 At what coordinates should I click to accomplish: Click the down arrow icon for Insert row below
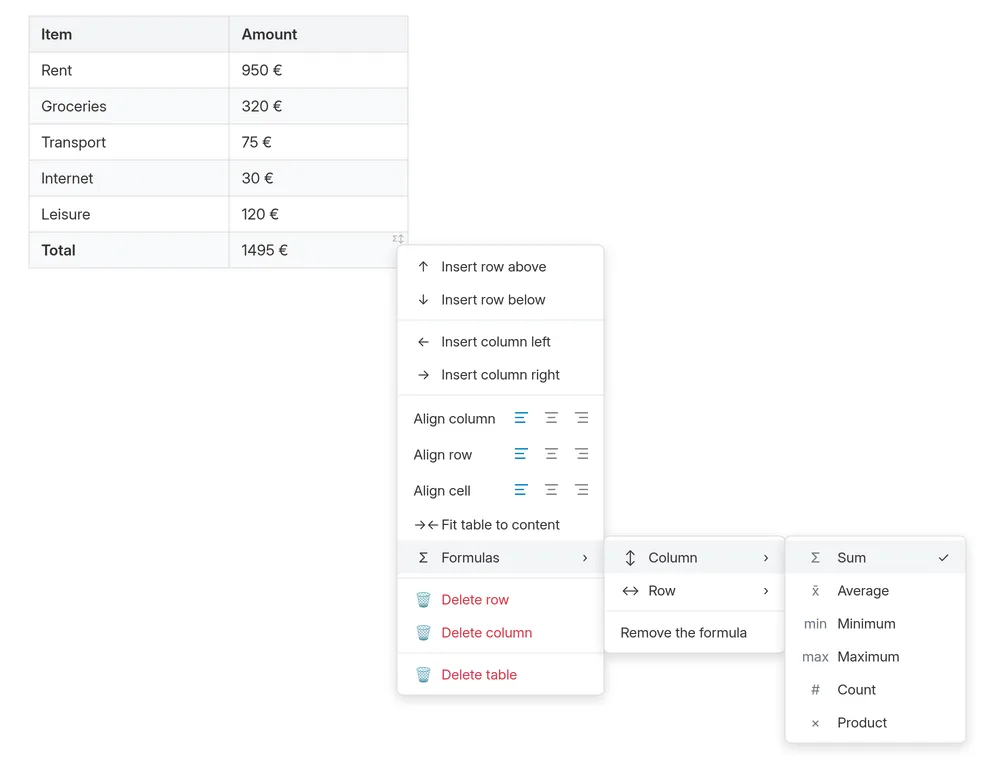click(x=423, y=299)
